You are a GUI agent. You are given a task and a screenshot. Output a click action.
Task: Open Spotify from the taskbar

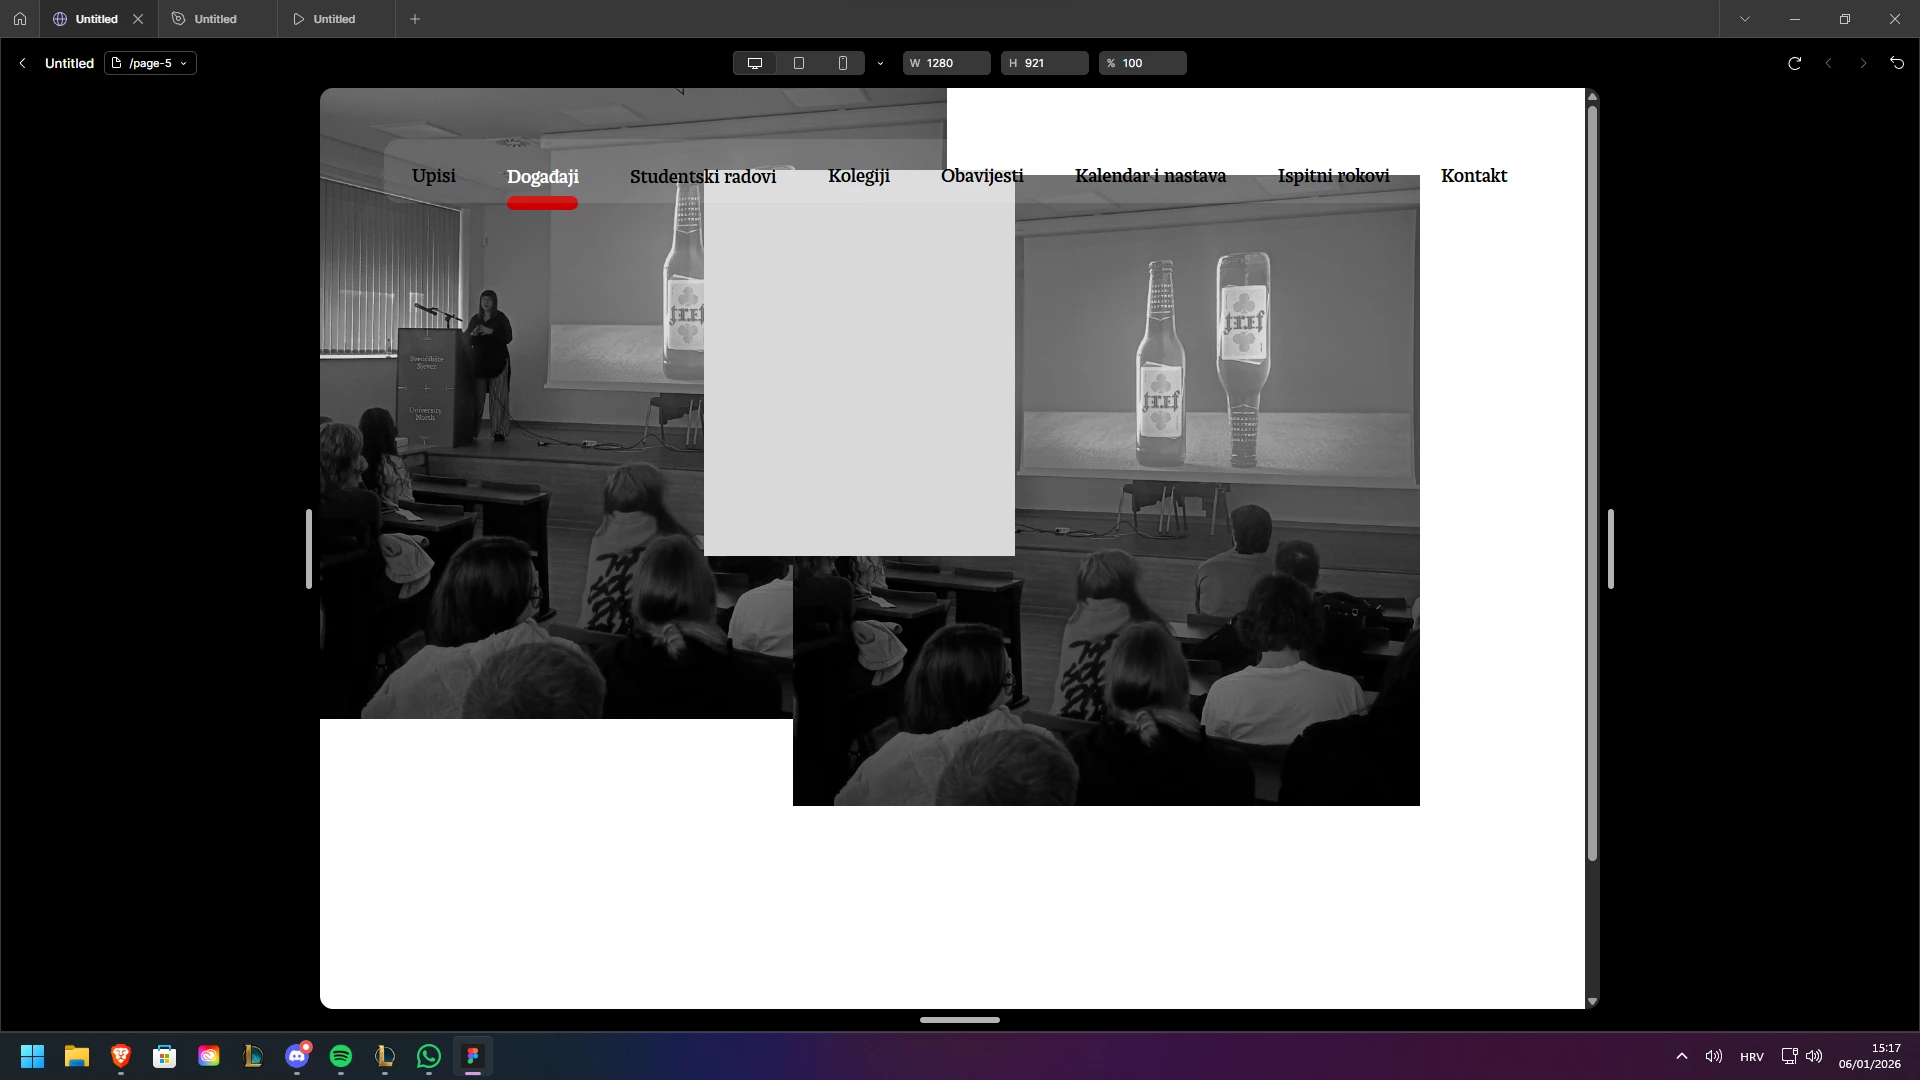coord(340,1057)
